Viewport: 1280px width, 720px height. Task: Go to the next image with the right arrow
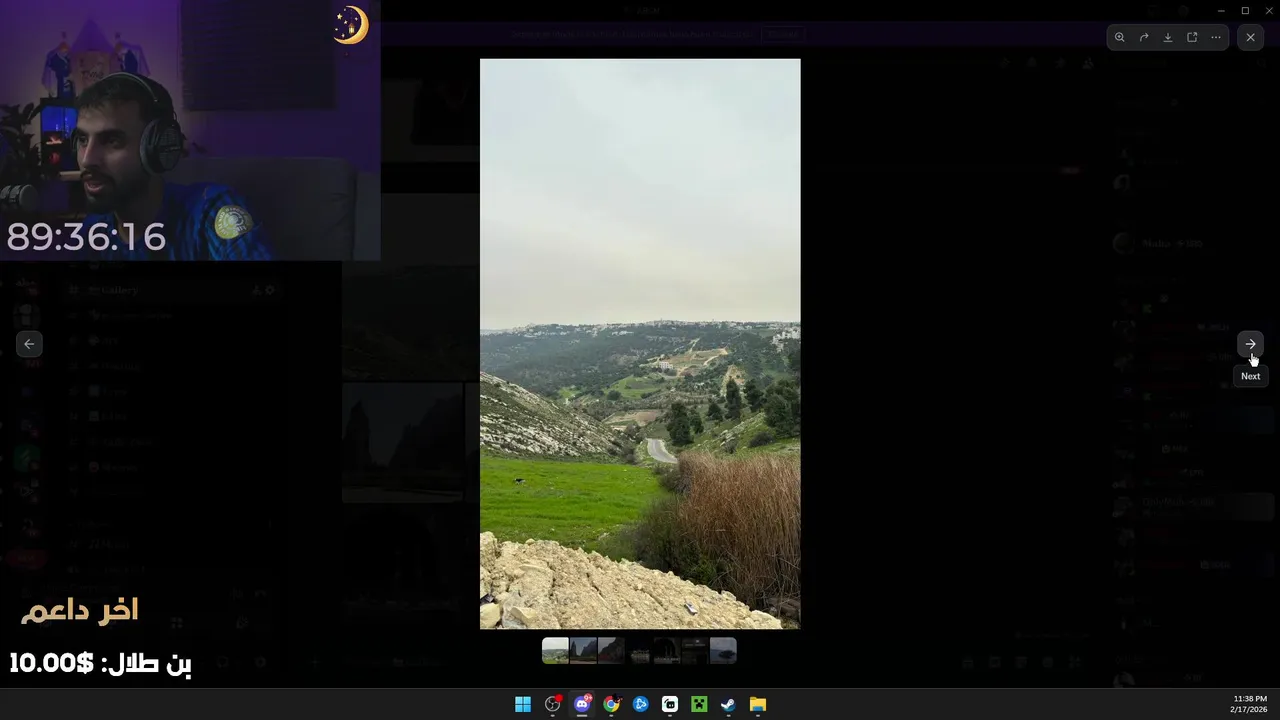tap(1250, 344)
